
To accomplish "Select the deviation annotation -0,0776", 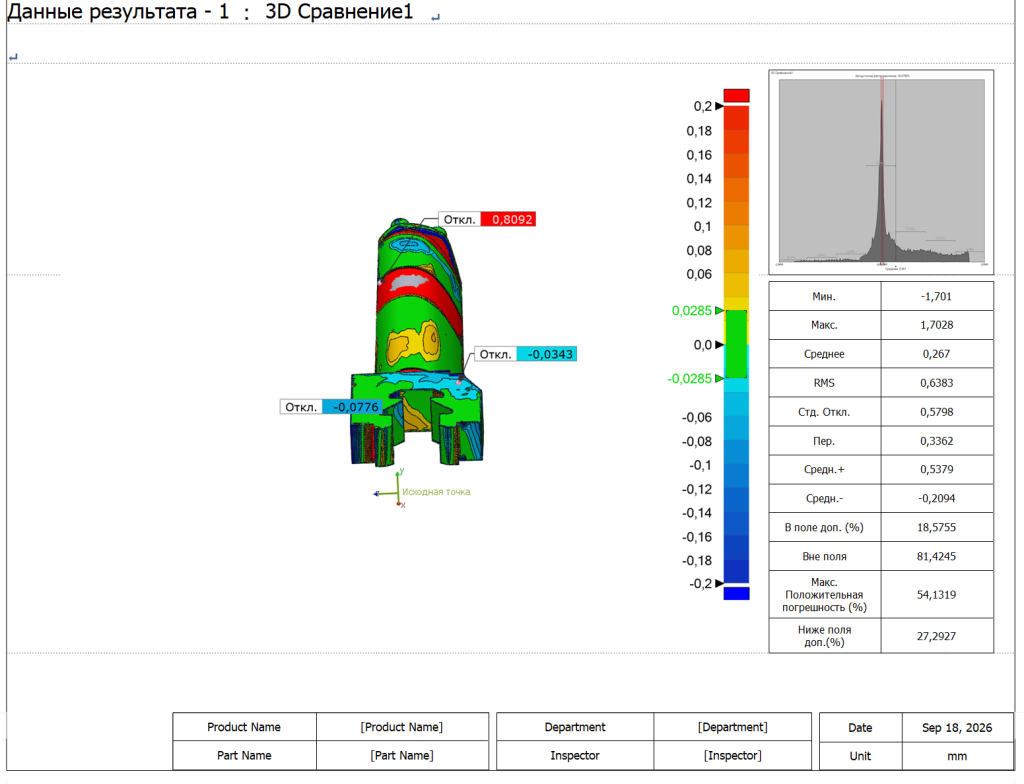I will (x=330, y=407).
